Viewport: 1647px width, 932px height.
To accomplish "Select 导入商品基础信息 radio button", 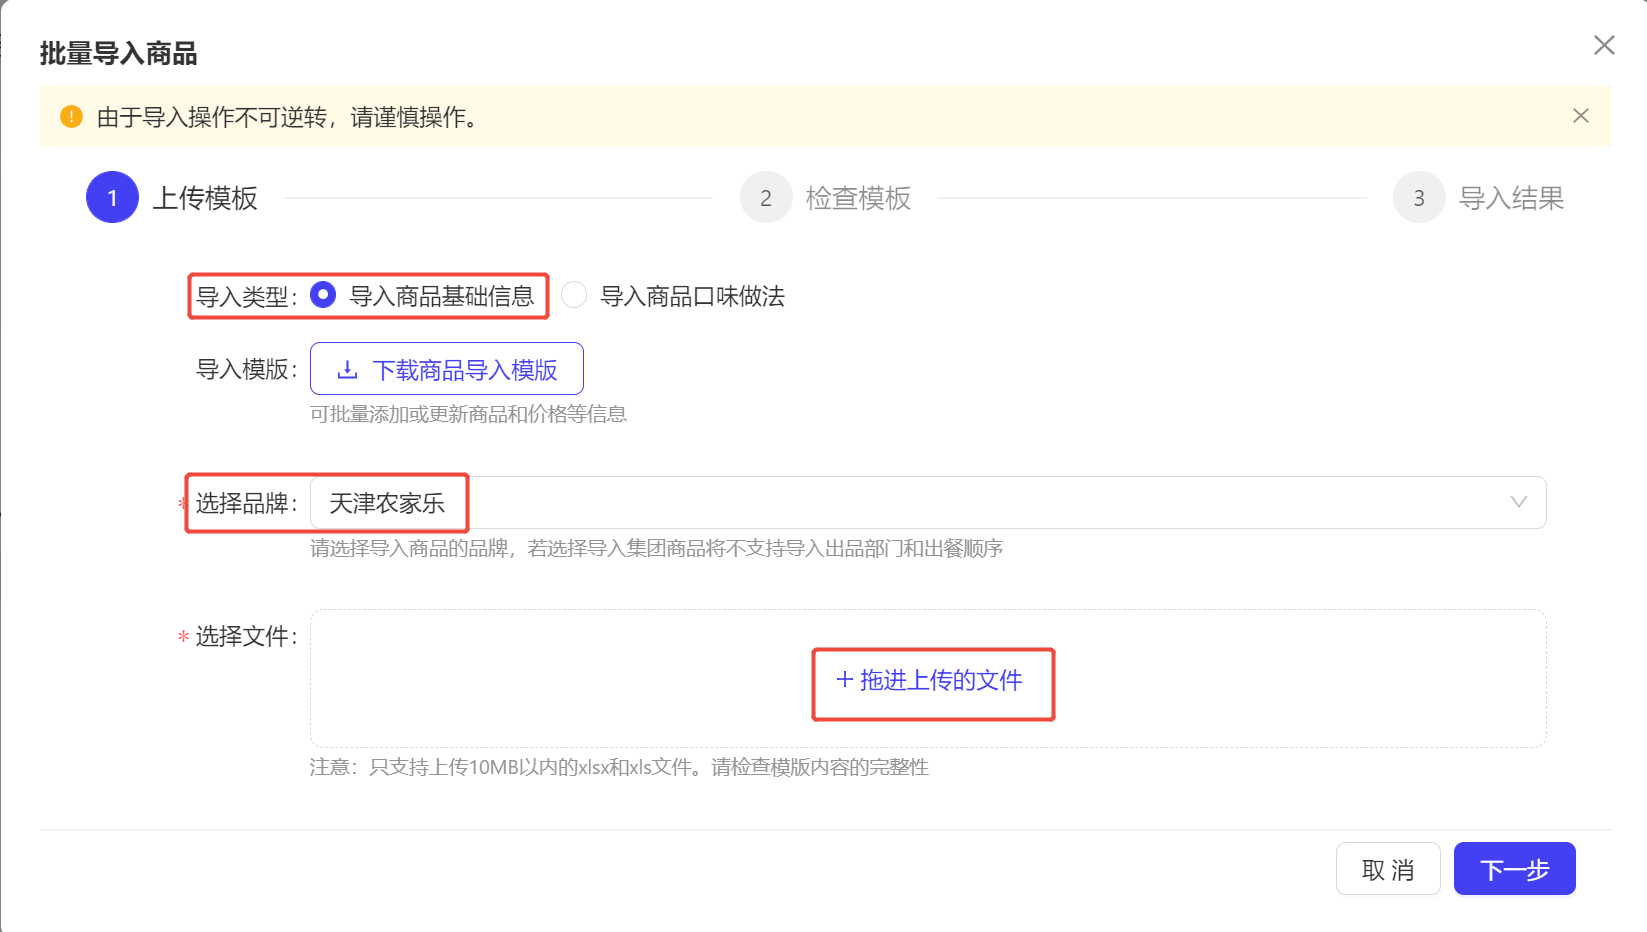I will point(323,295).
